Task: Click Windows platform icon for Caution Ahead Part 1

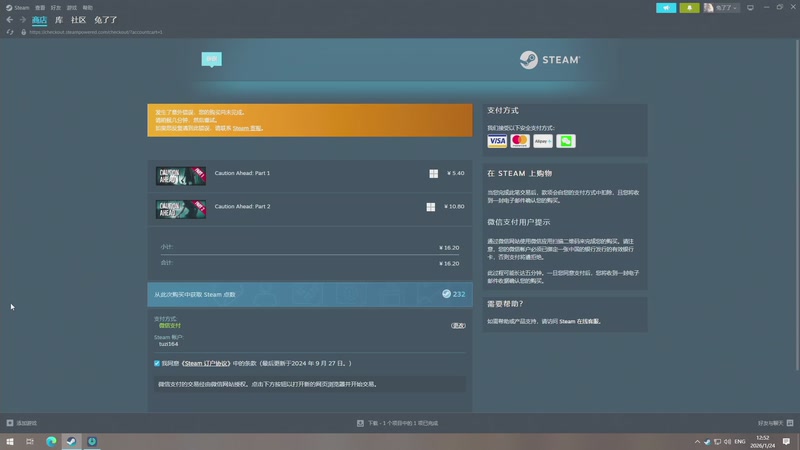Action: 433,173
